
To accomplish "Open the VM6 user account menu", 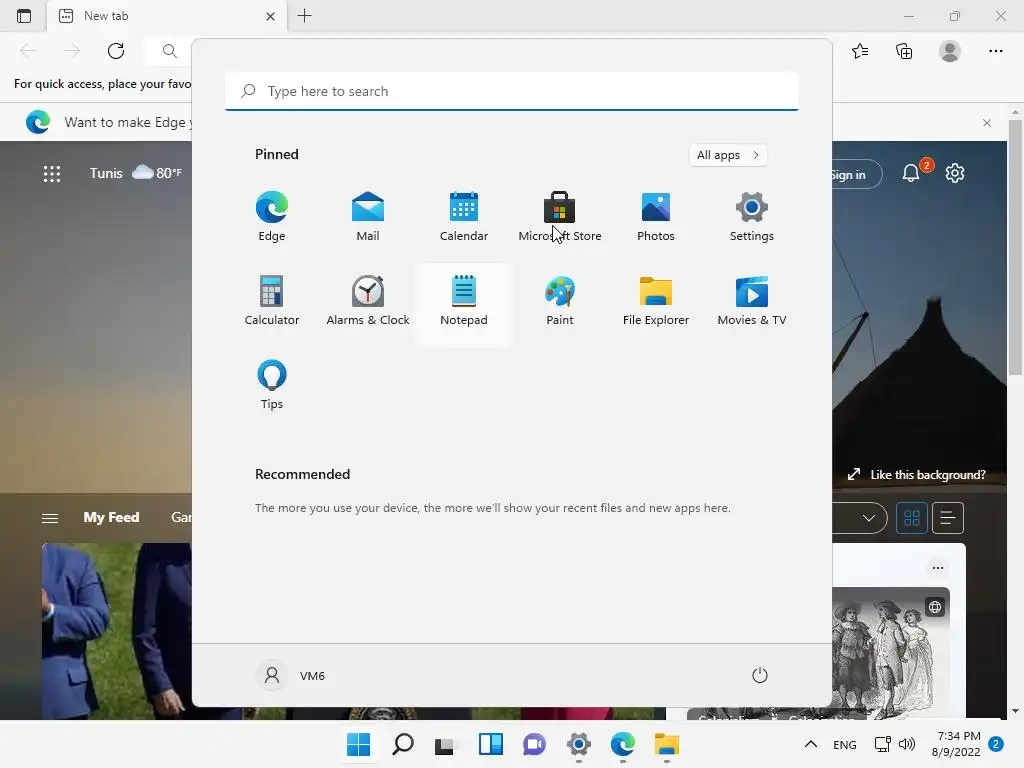I will (291, 675).
